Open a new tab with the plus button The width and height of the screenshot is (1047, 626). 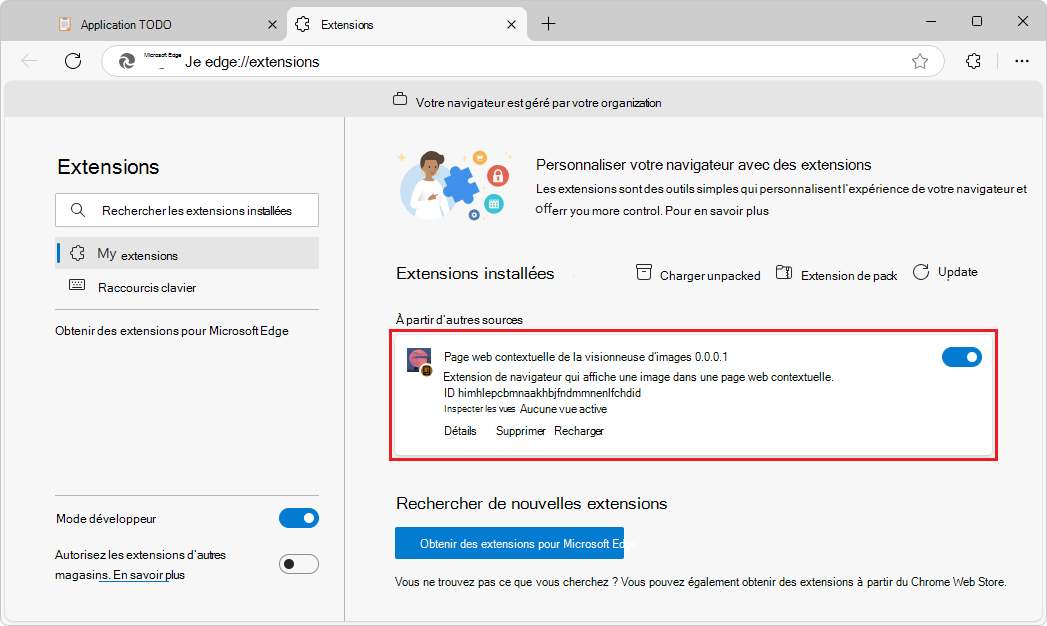click(x=548, y=23)
